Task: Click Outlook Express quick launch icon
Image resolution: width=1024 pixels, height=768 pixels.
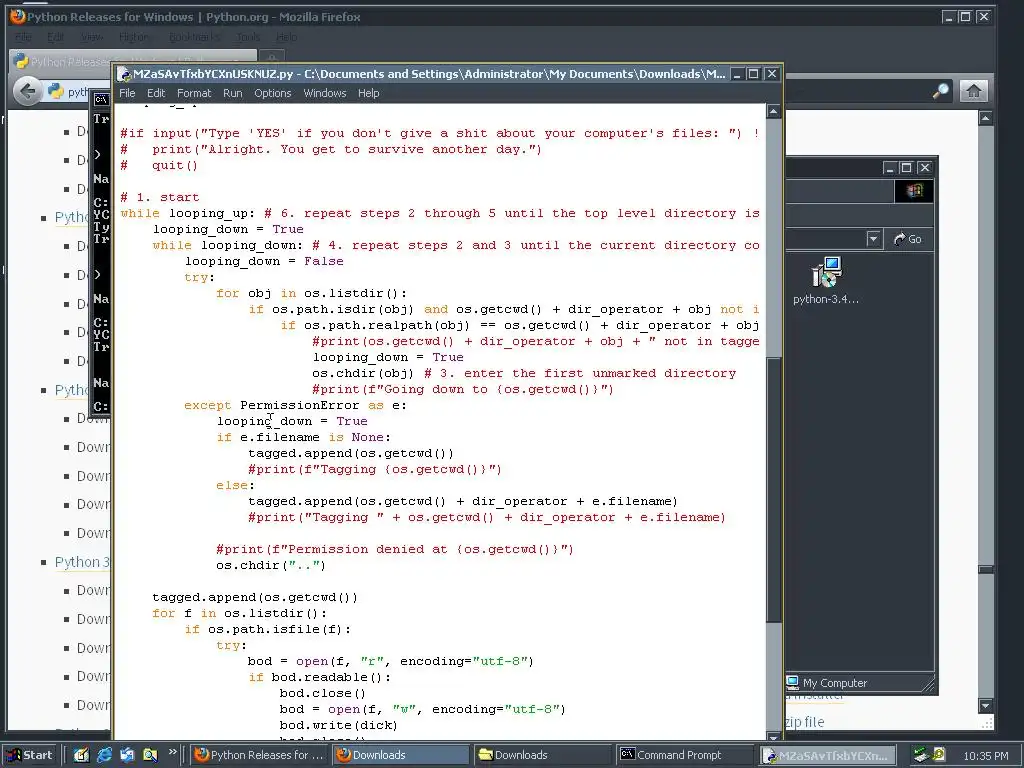Action: 127,755
